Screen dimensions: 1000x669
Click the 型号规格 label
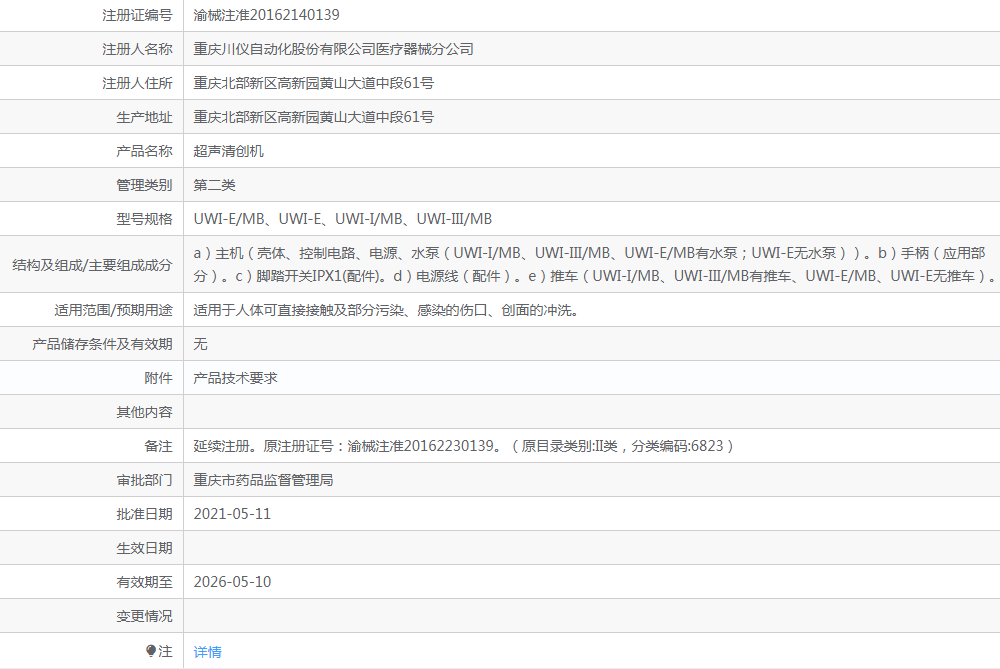point(144,219)
